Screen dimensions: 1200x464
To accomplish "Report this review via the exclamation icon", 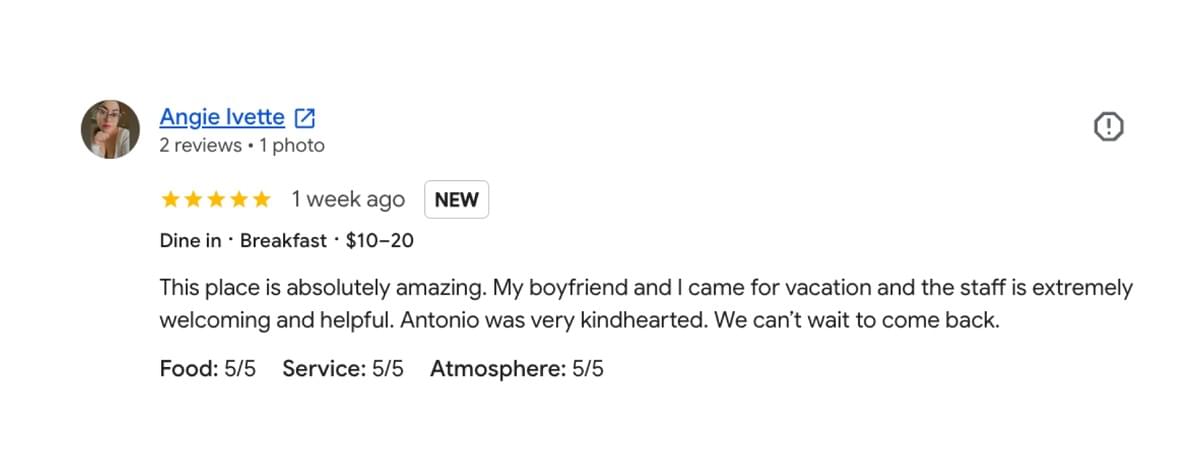I will coord(1109,127).
